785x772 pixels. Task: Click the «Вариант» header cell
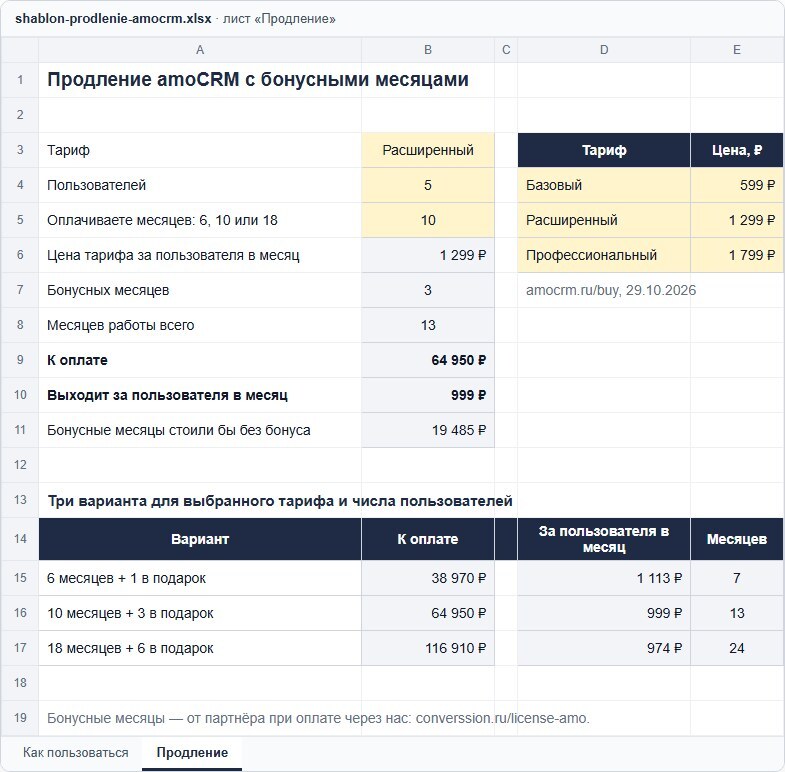tap(200, 539)
